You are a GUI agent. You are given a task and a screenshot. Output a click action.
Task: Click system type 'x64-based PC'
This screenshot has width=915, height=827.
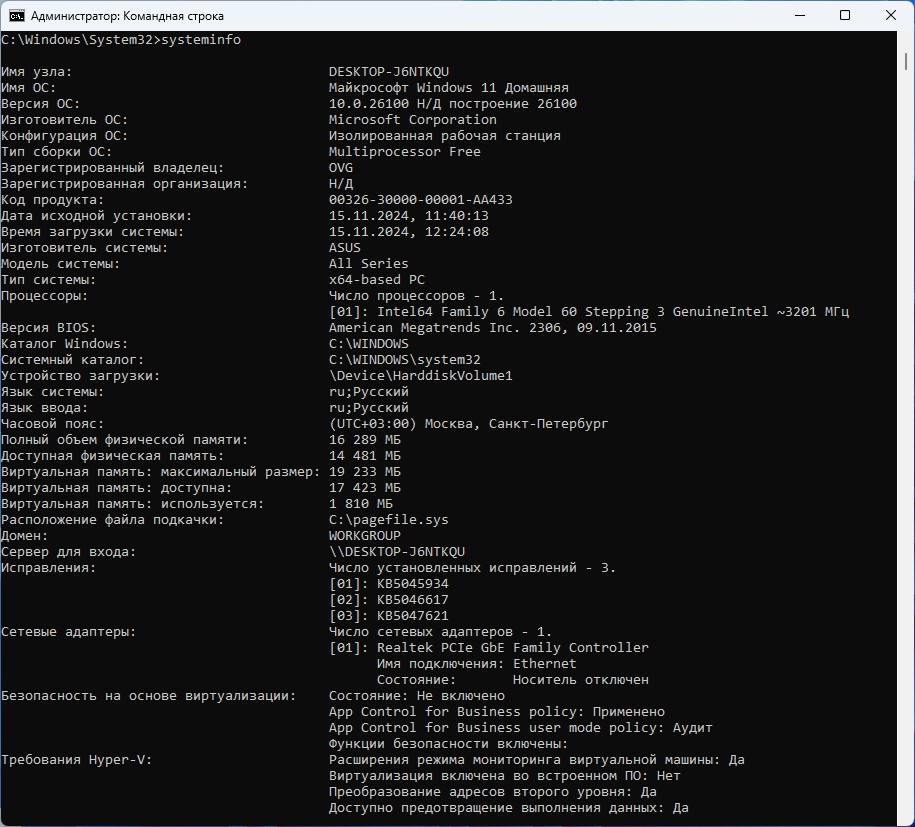pos(376,280)
